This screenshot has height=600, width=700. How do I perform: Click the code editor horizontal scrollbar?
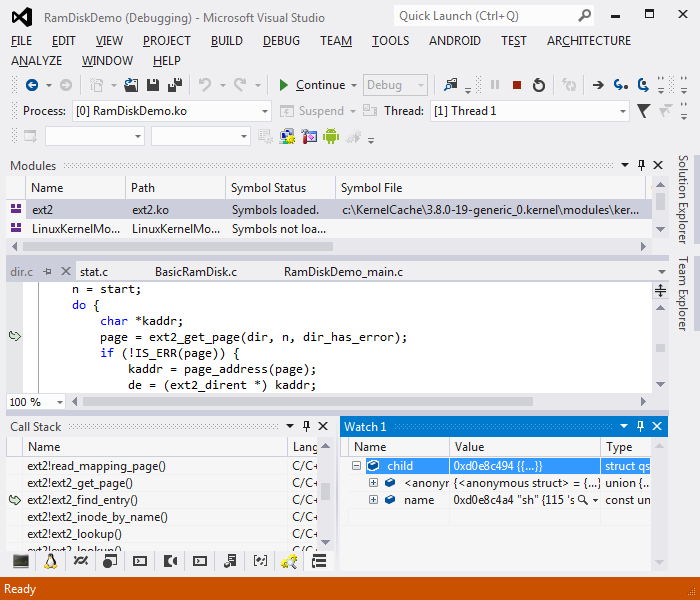click(x=308, y=402)
